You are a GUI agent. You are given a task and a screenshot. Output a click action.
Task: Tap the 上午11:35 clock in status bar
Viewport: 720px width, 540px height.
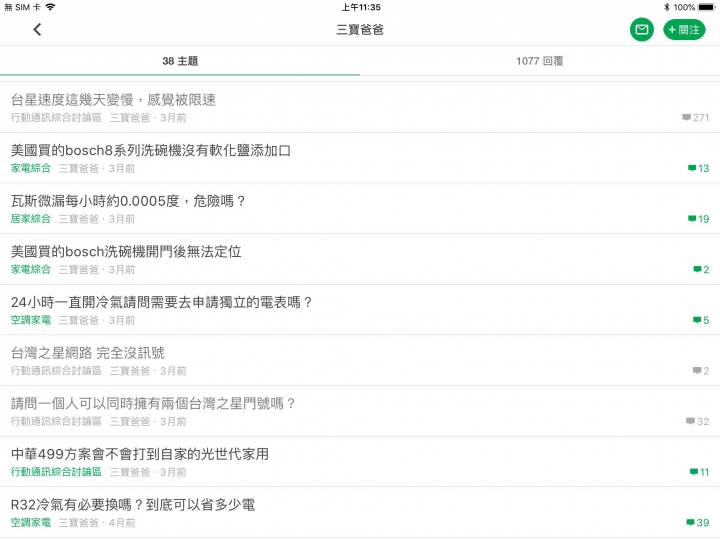pyautogui.click(x=361, y=7)
